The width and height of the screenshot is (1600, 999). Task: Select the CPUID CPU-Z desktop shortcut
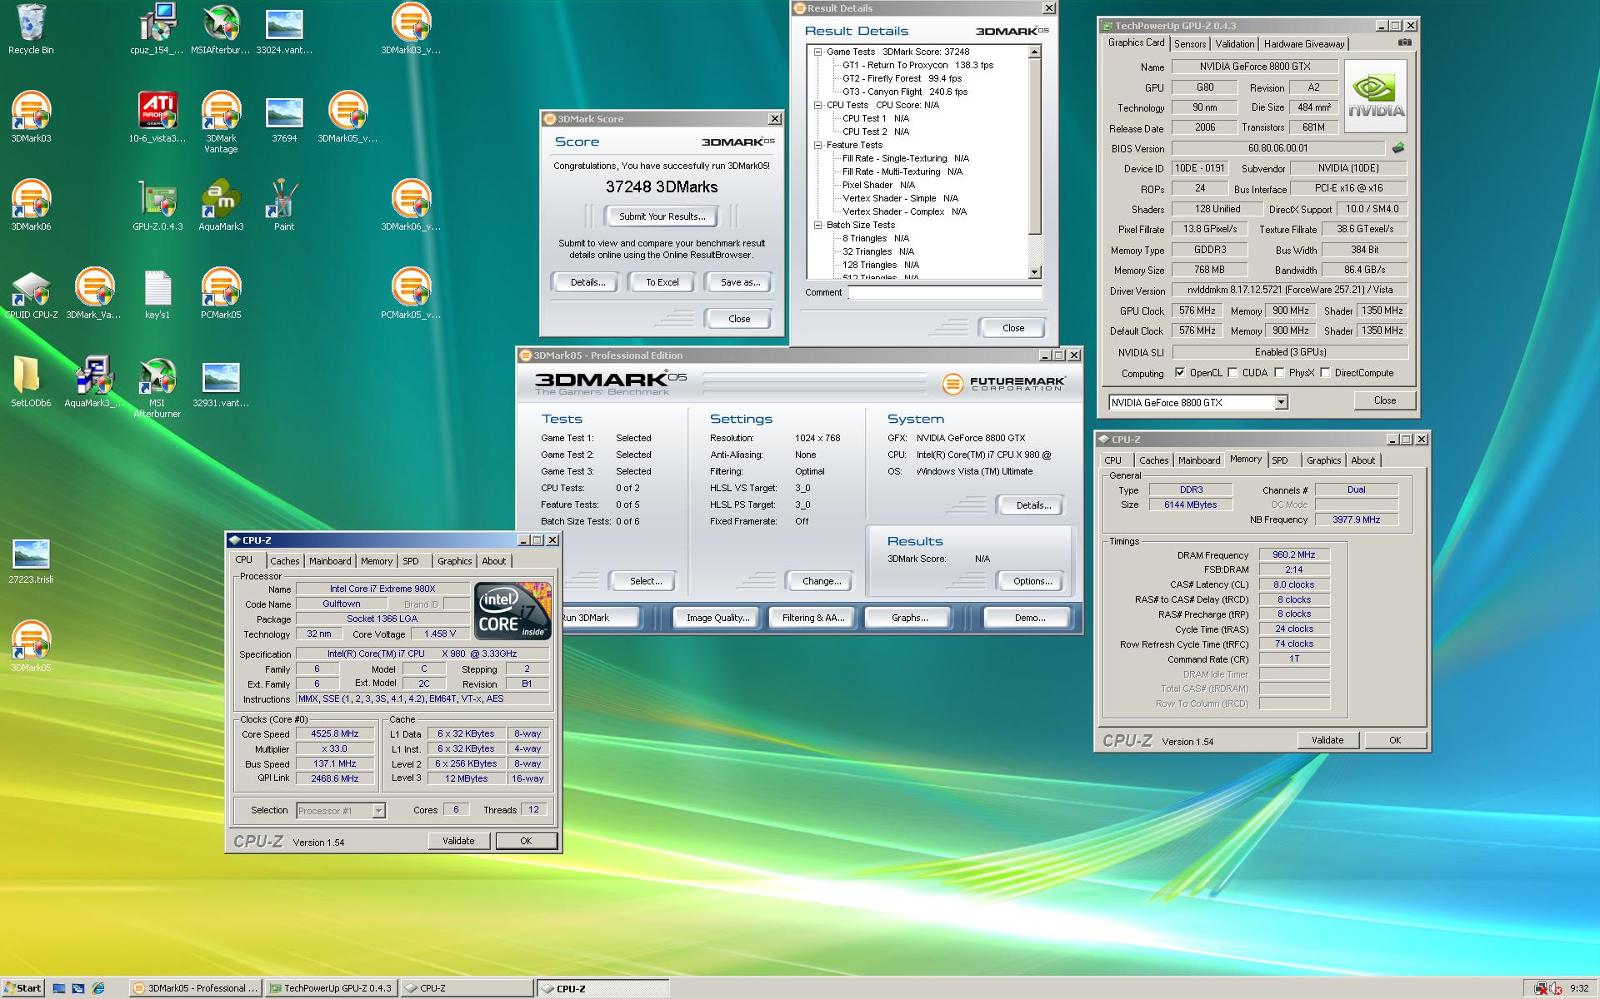(x=31, y=293)
